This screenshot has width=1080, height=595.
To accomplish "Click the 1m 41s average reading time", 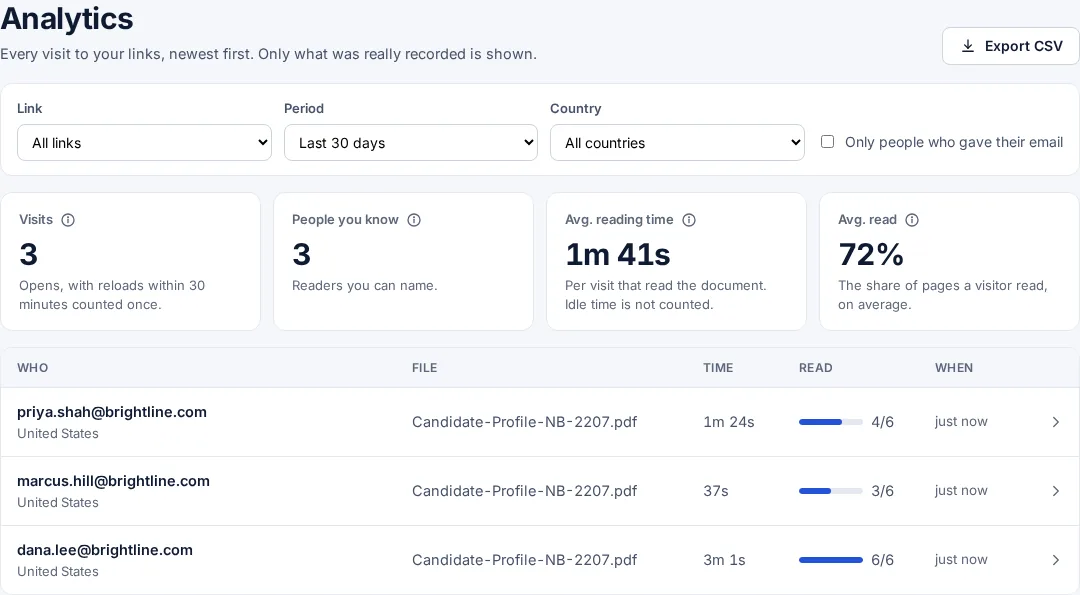I will 618,255.
